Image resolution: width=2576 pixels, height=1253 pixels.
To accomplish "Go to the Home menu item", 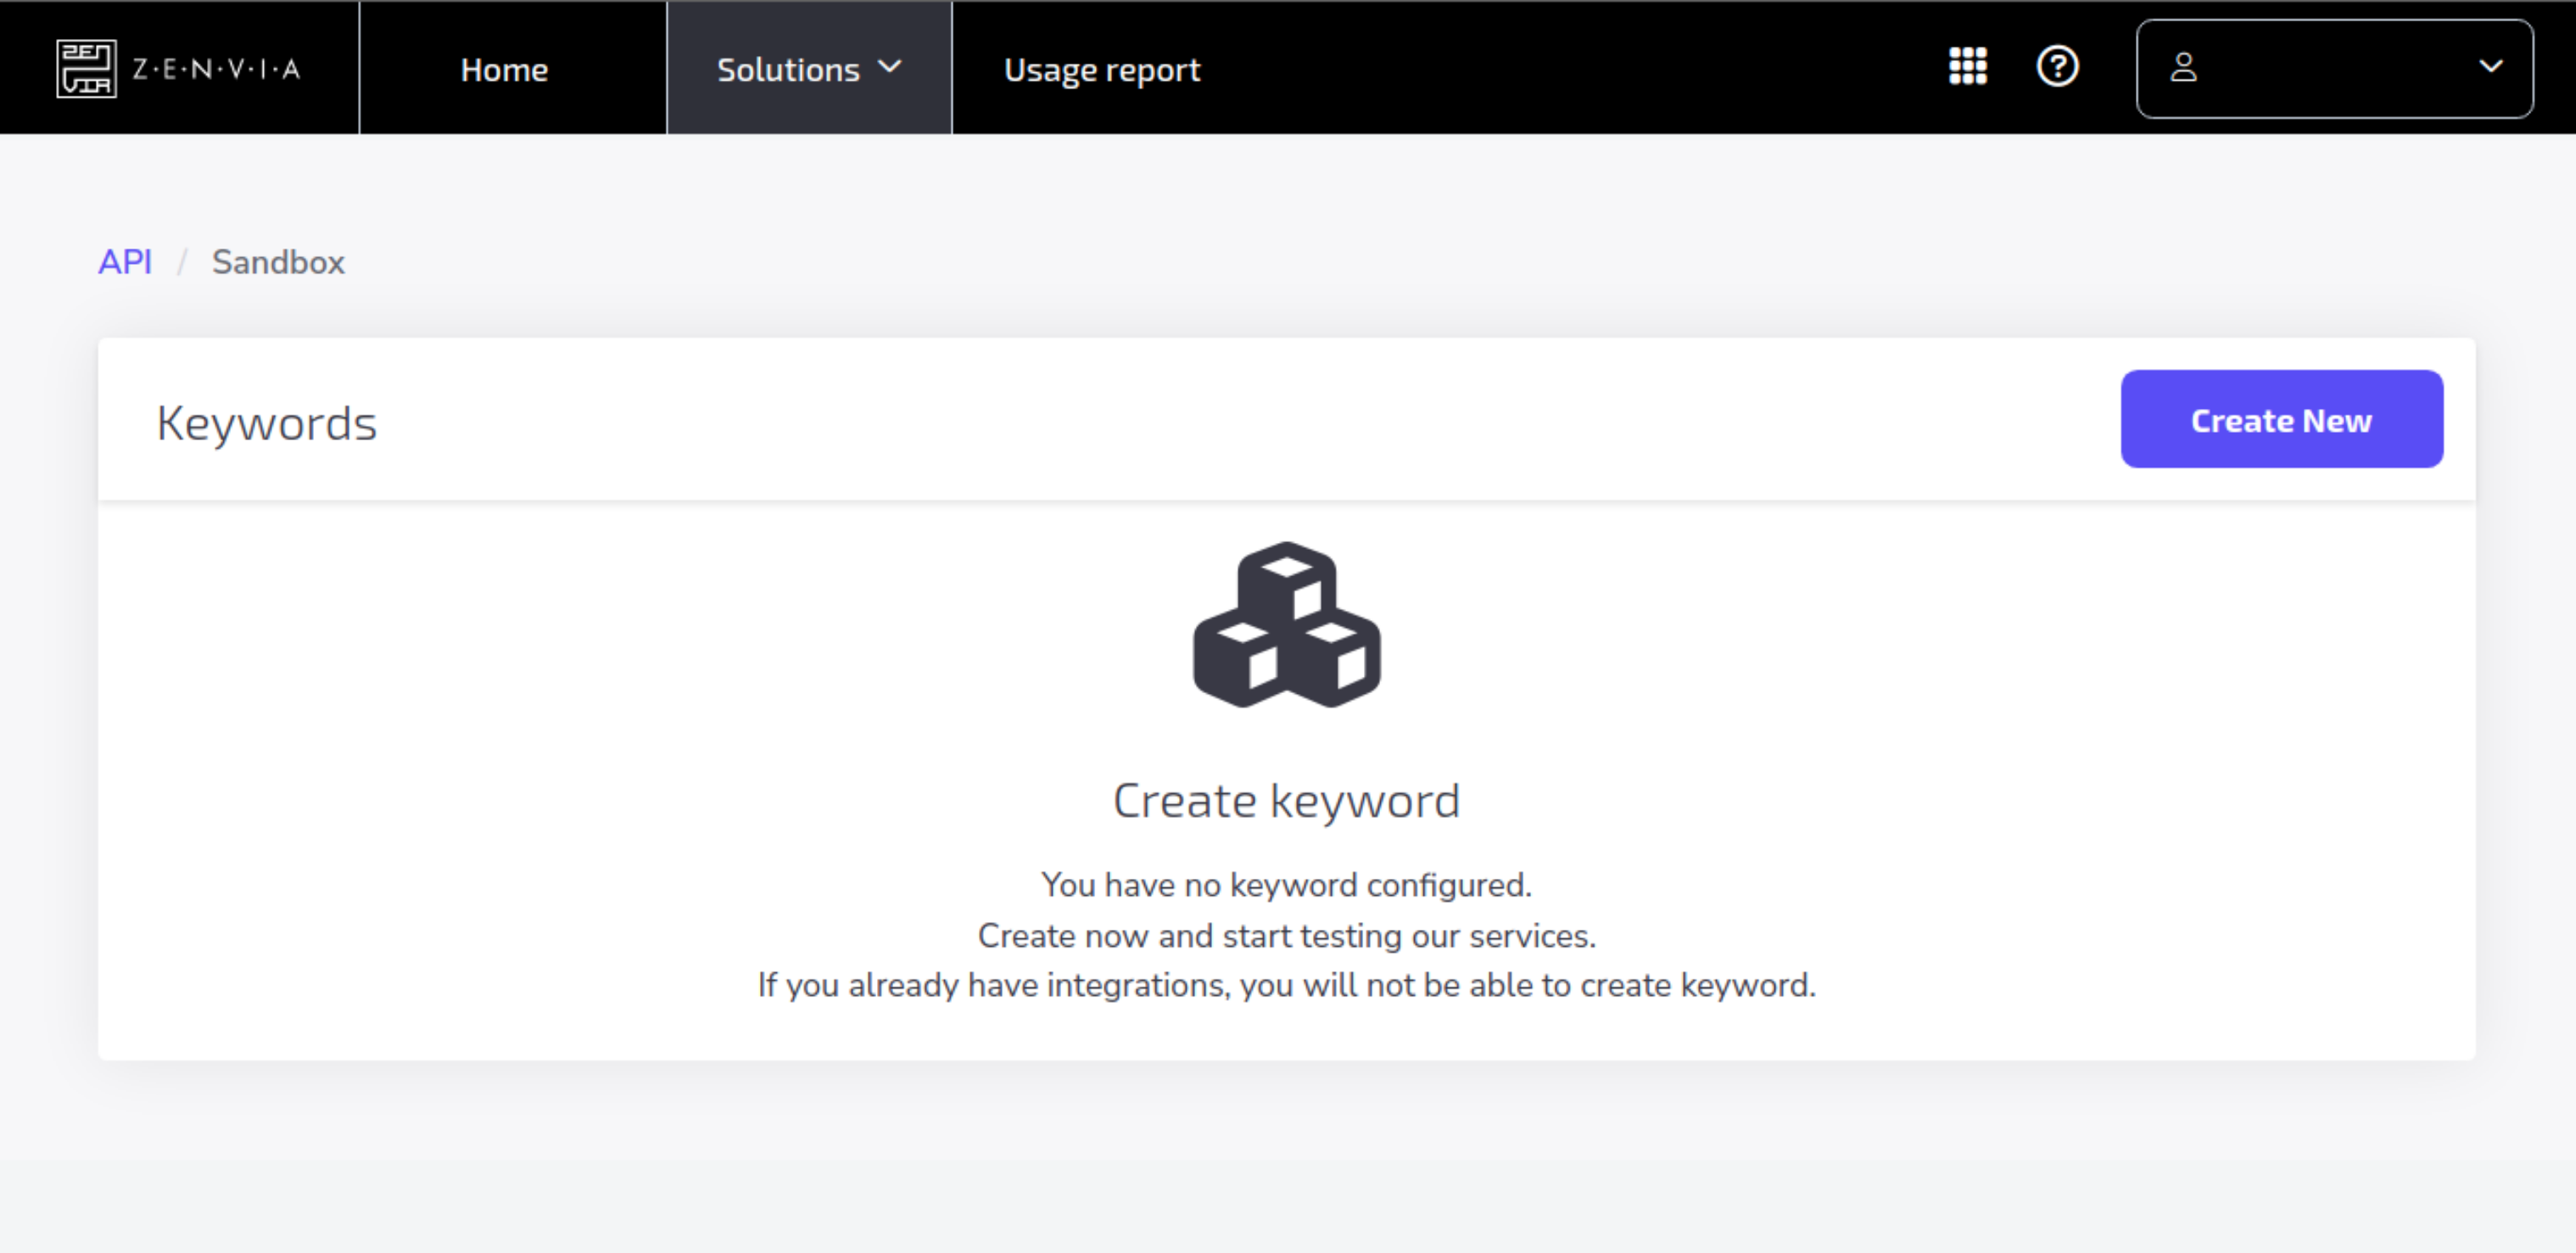I will pos(504,70).
